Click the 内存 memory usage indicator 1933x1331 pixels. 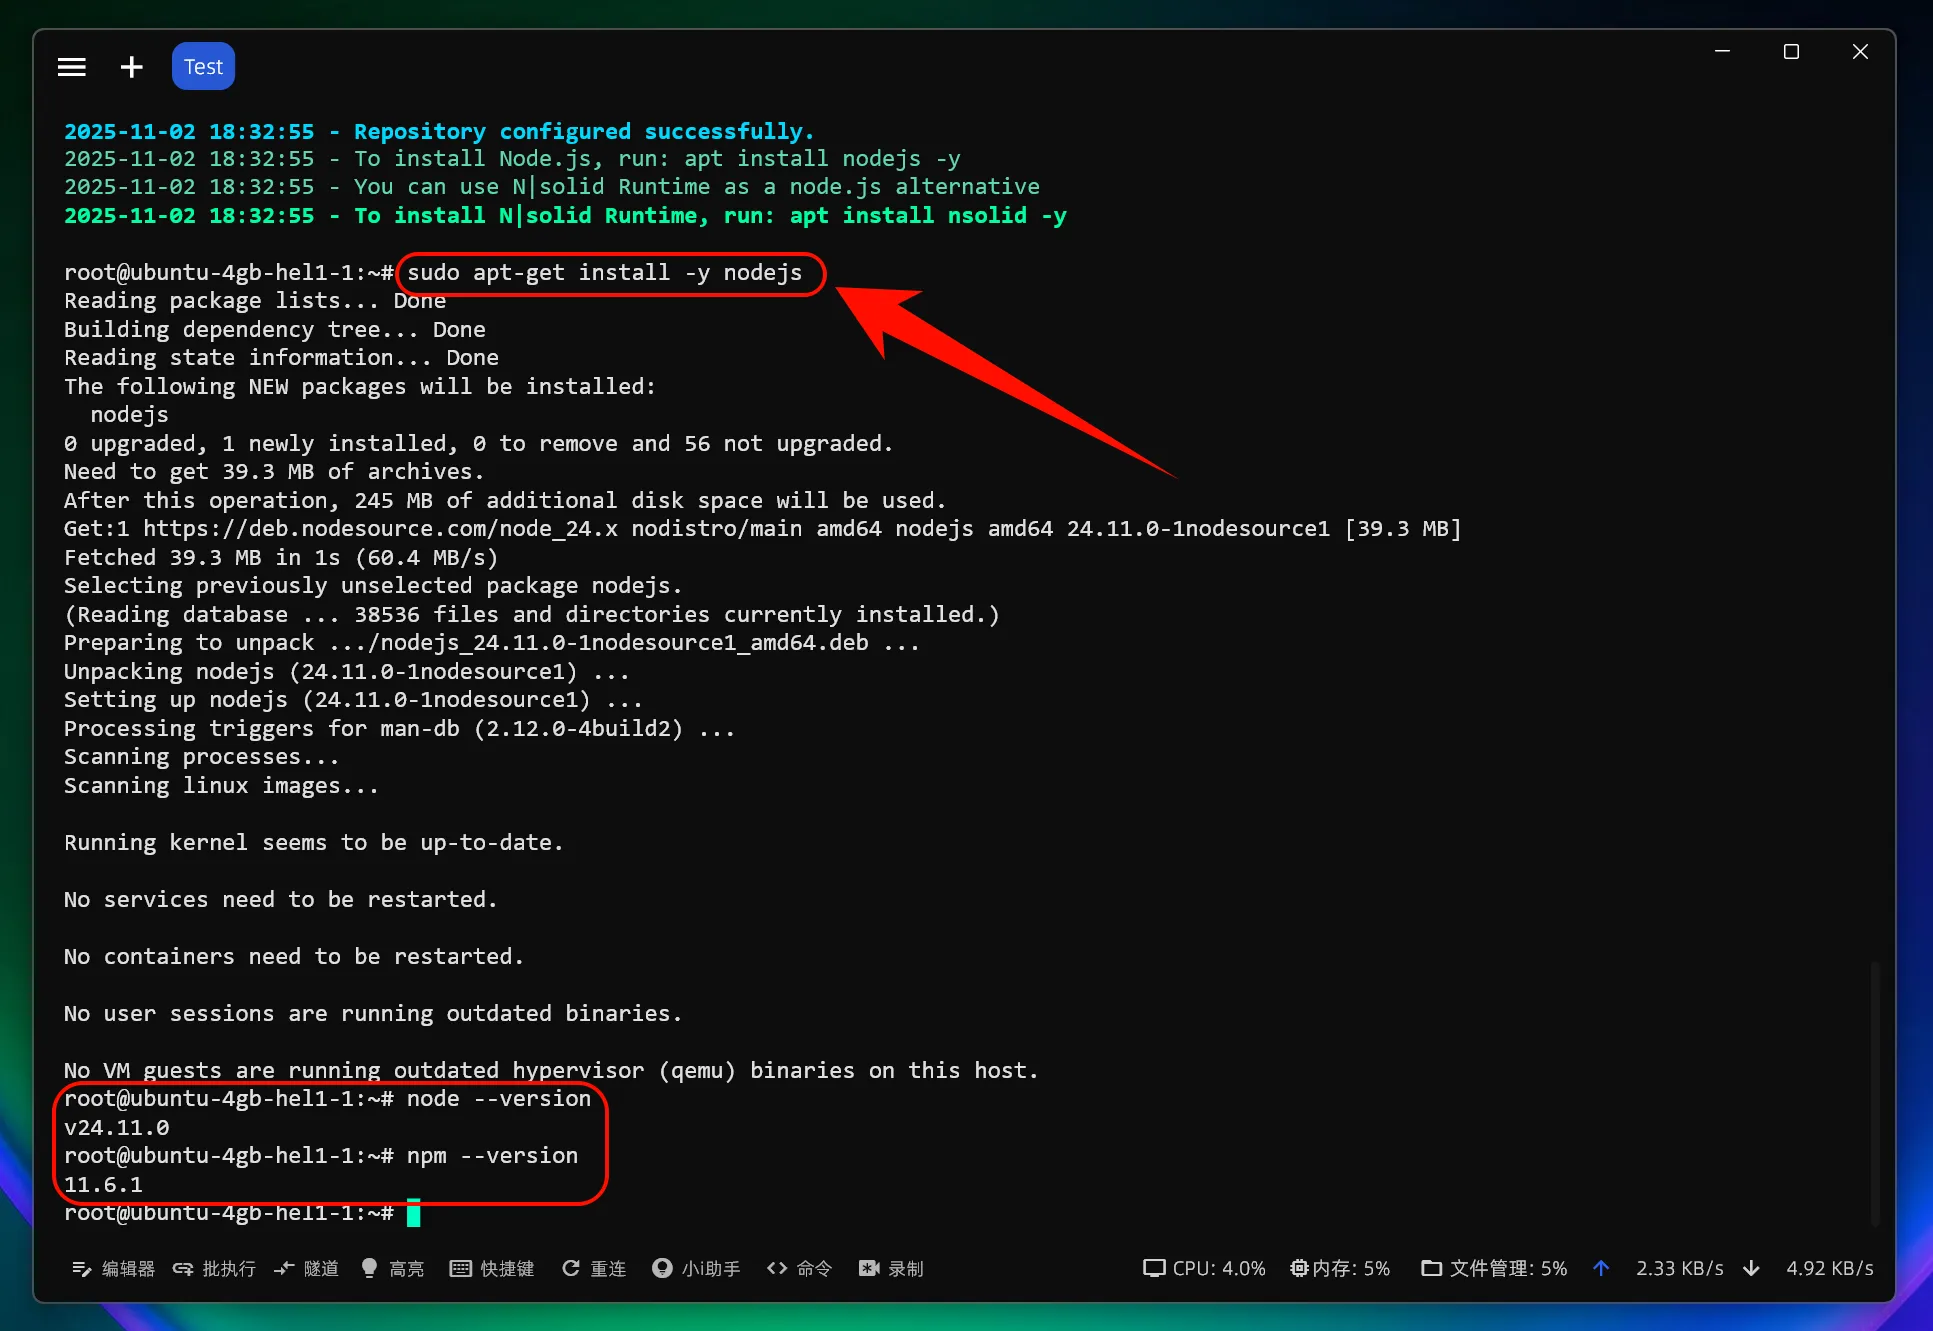pos(1340,1268)
